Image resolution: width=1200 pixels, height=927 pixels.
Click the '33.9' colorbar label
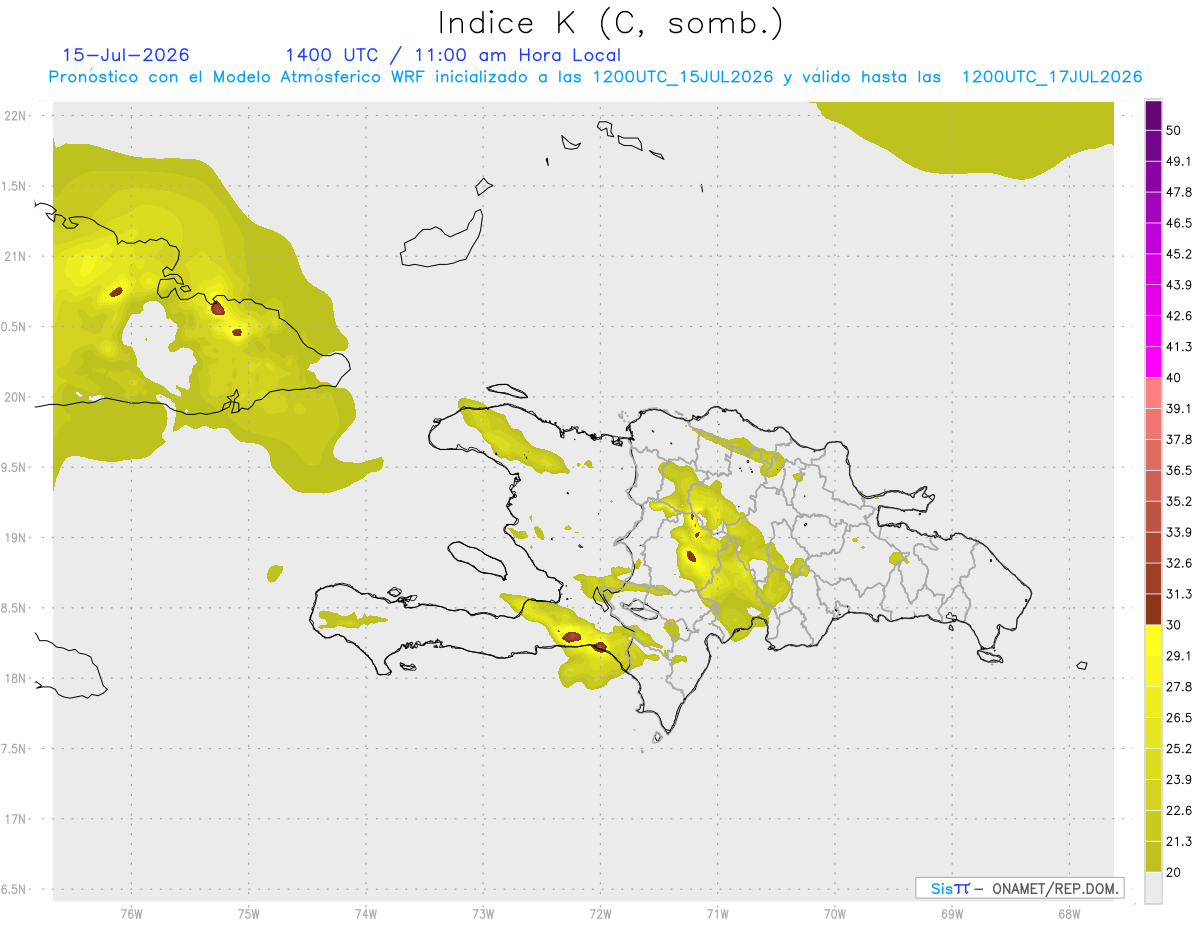tap(1179, 532)
